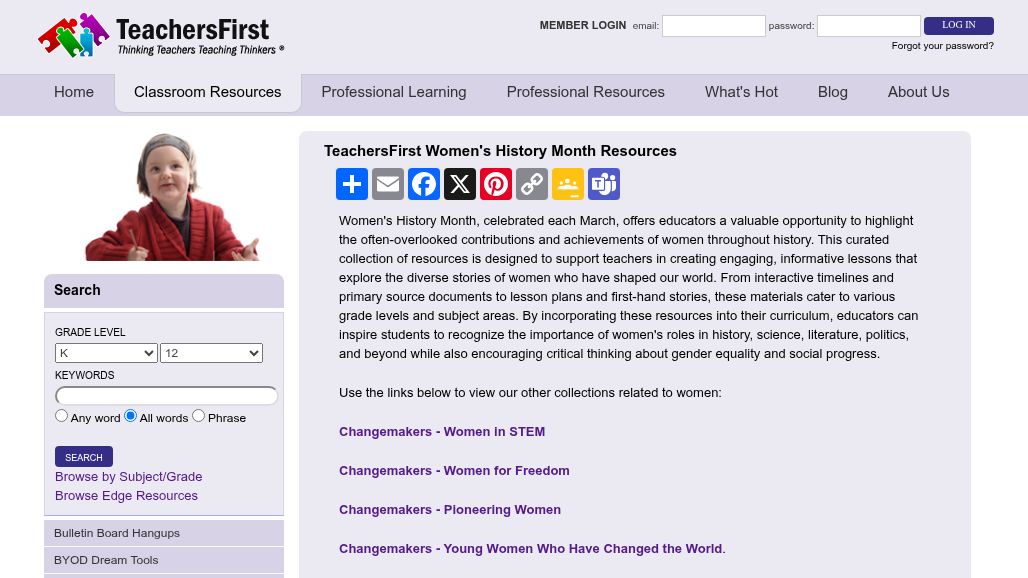The image size is (1028, 578).
Task: Expand the Bulletin Board Hangups section
Action: (117, 533)
